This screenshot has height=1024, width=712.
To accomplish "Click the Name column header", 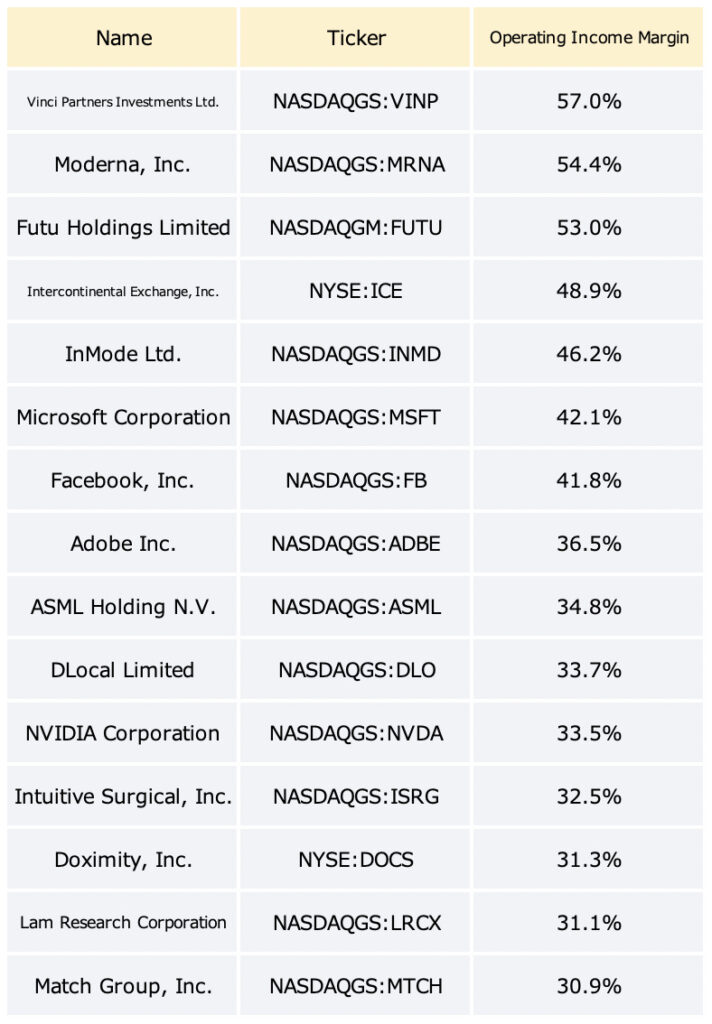I will tap(122, 37).
